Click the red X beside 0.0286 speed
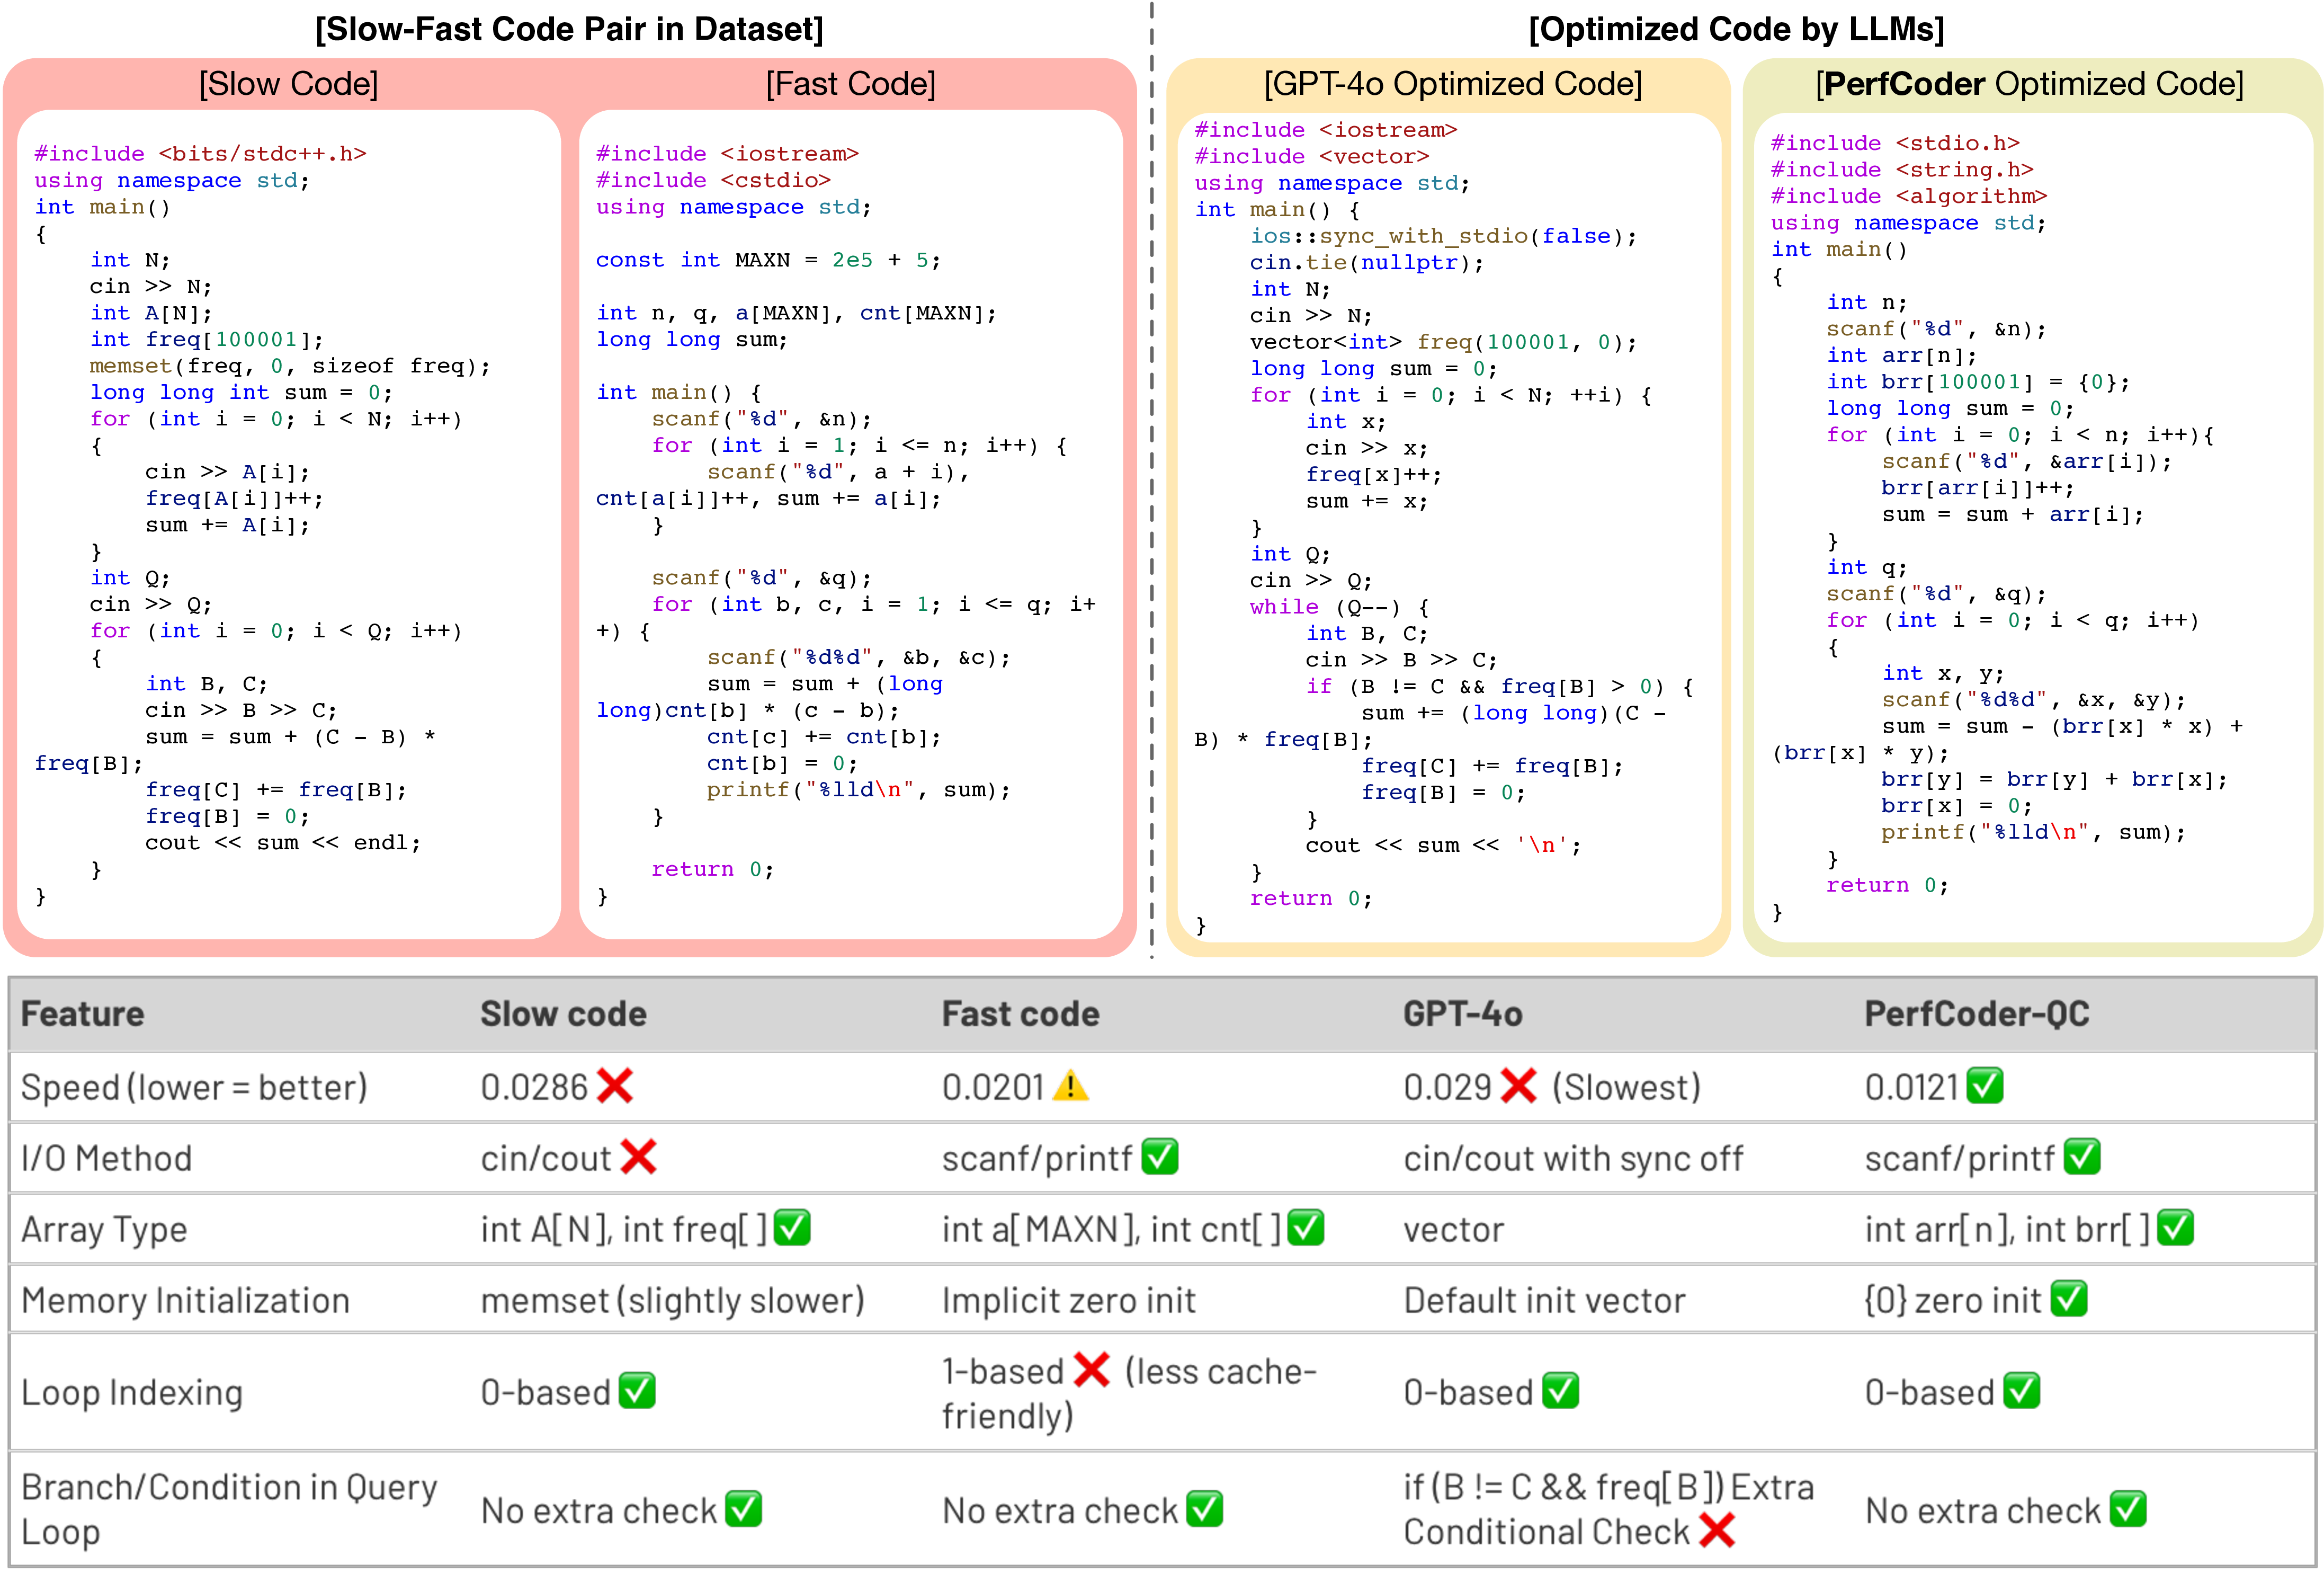The width and height of the screenshot is (2324, 1583). tap(615, 1085)
